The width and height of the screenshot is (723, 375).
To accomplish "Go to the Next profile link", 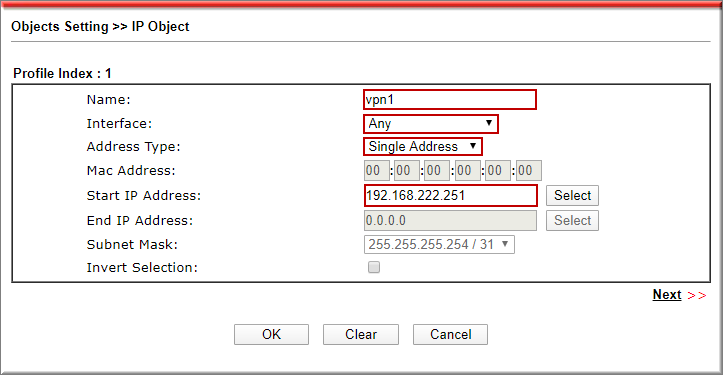I will pos(667,295).
